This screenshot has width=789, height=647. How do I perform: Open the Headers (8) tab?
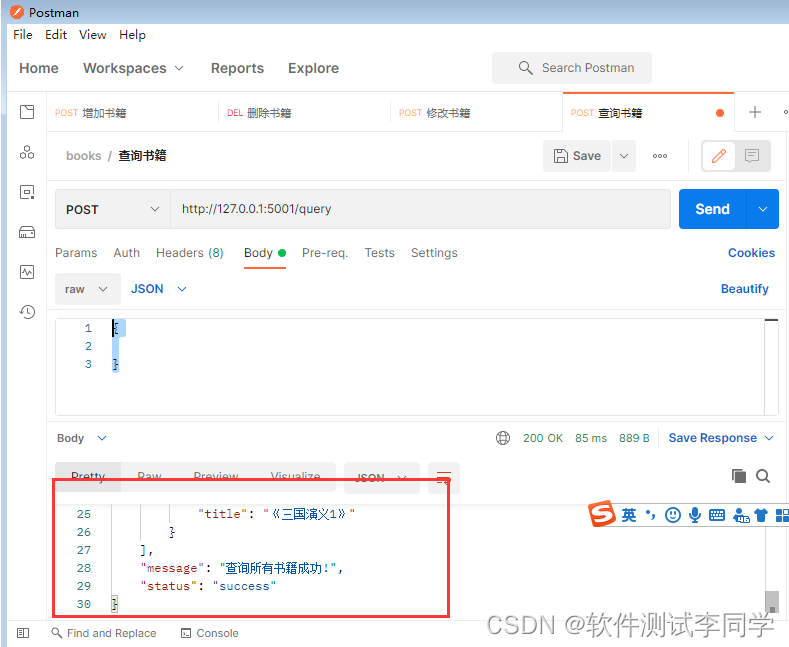click(190, 253)
